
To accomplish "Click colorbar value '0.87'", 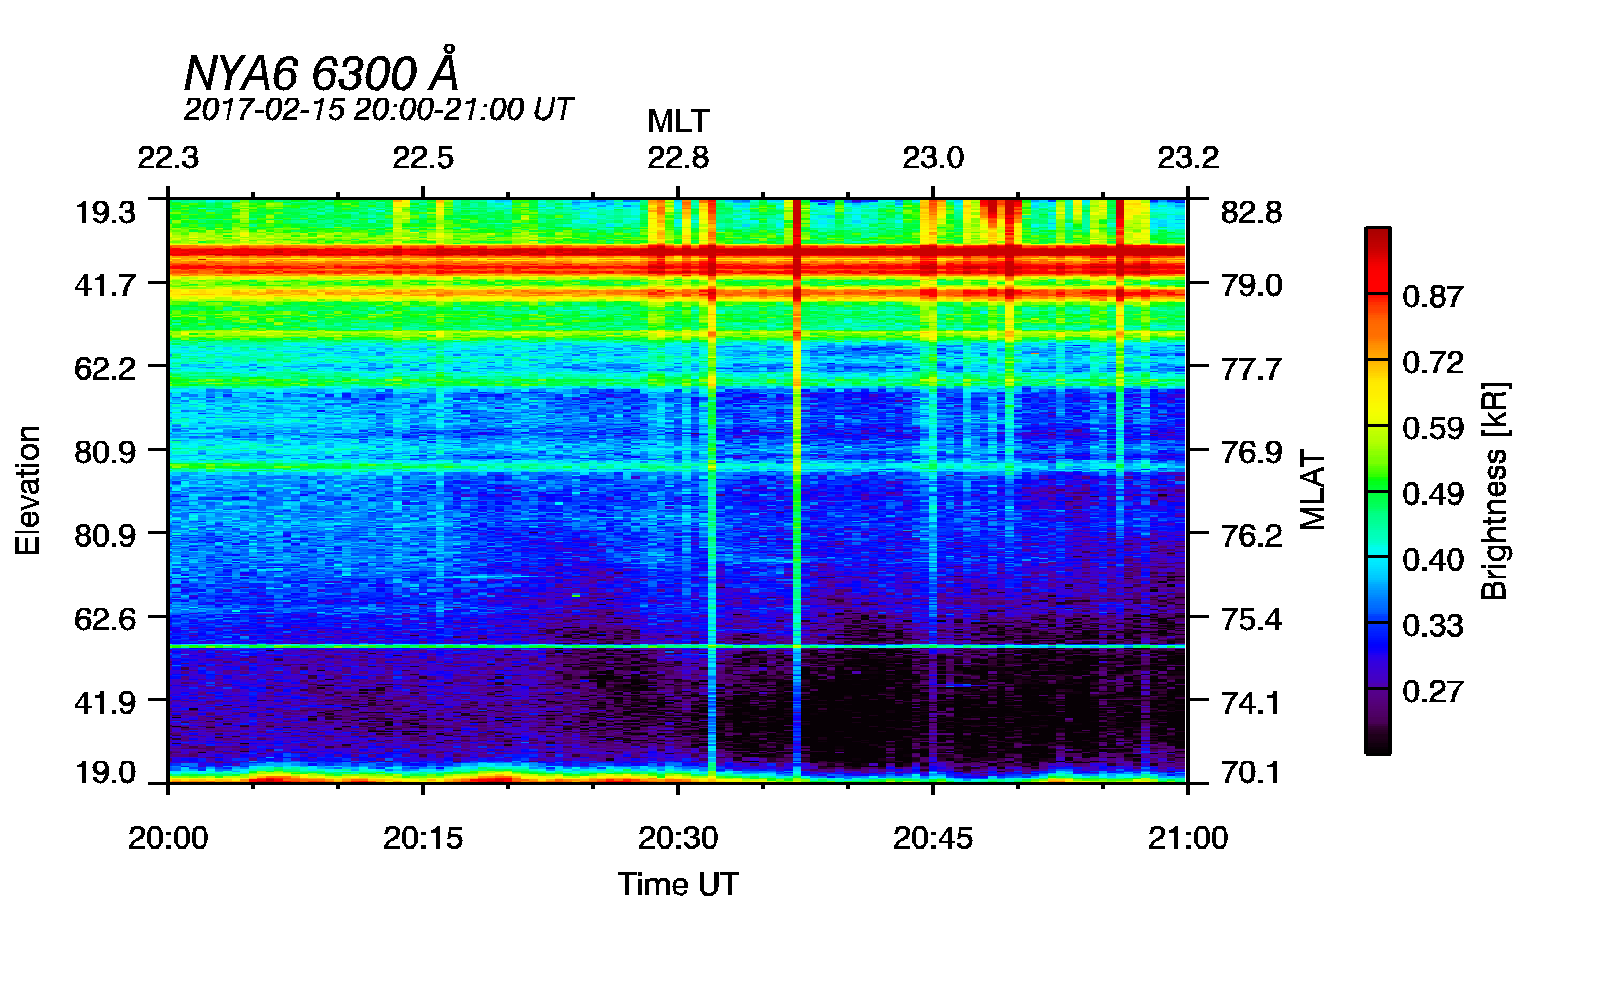I will coord(1432,296).
